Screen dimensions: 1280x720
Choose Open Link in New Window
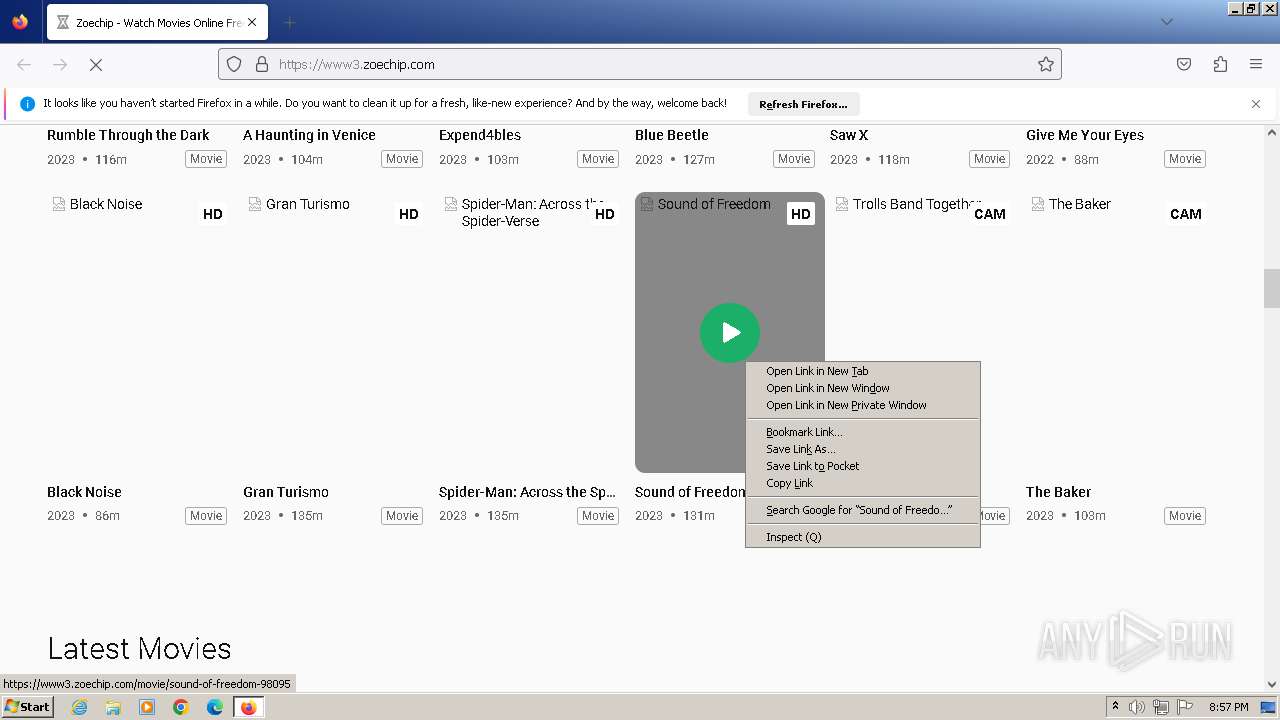tap(862, 388)
